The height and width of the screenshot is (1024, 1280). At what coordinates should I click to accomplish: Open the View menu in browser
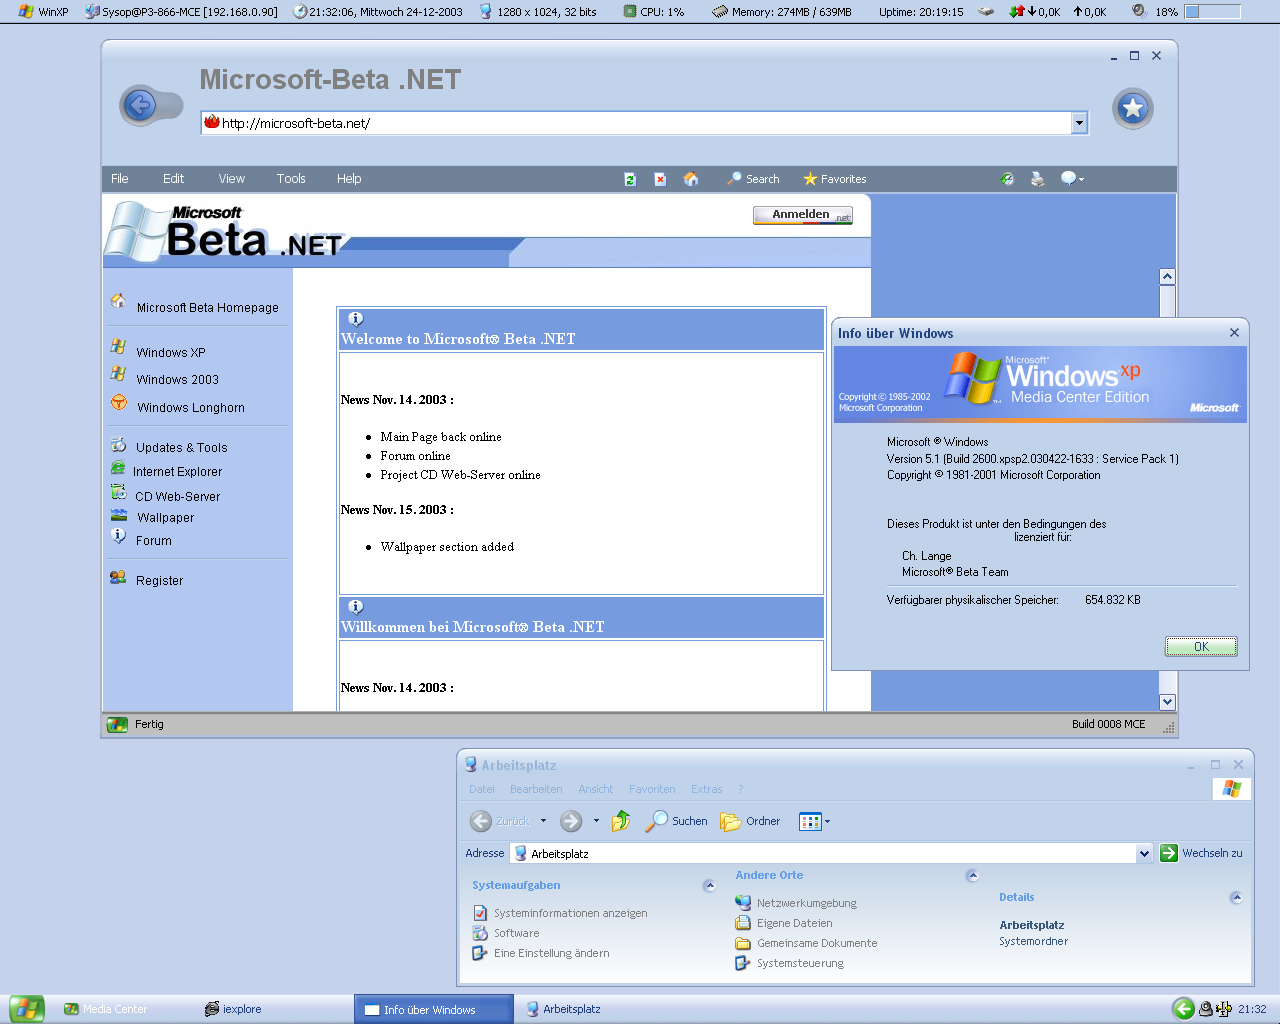231,179
